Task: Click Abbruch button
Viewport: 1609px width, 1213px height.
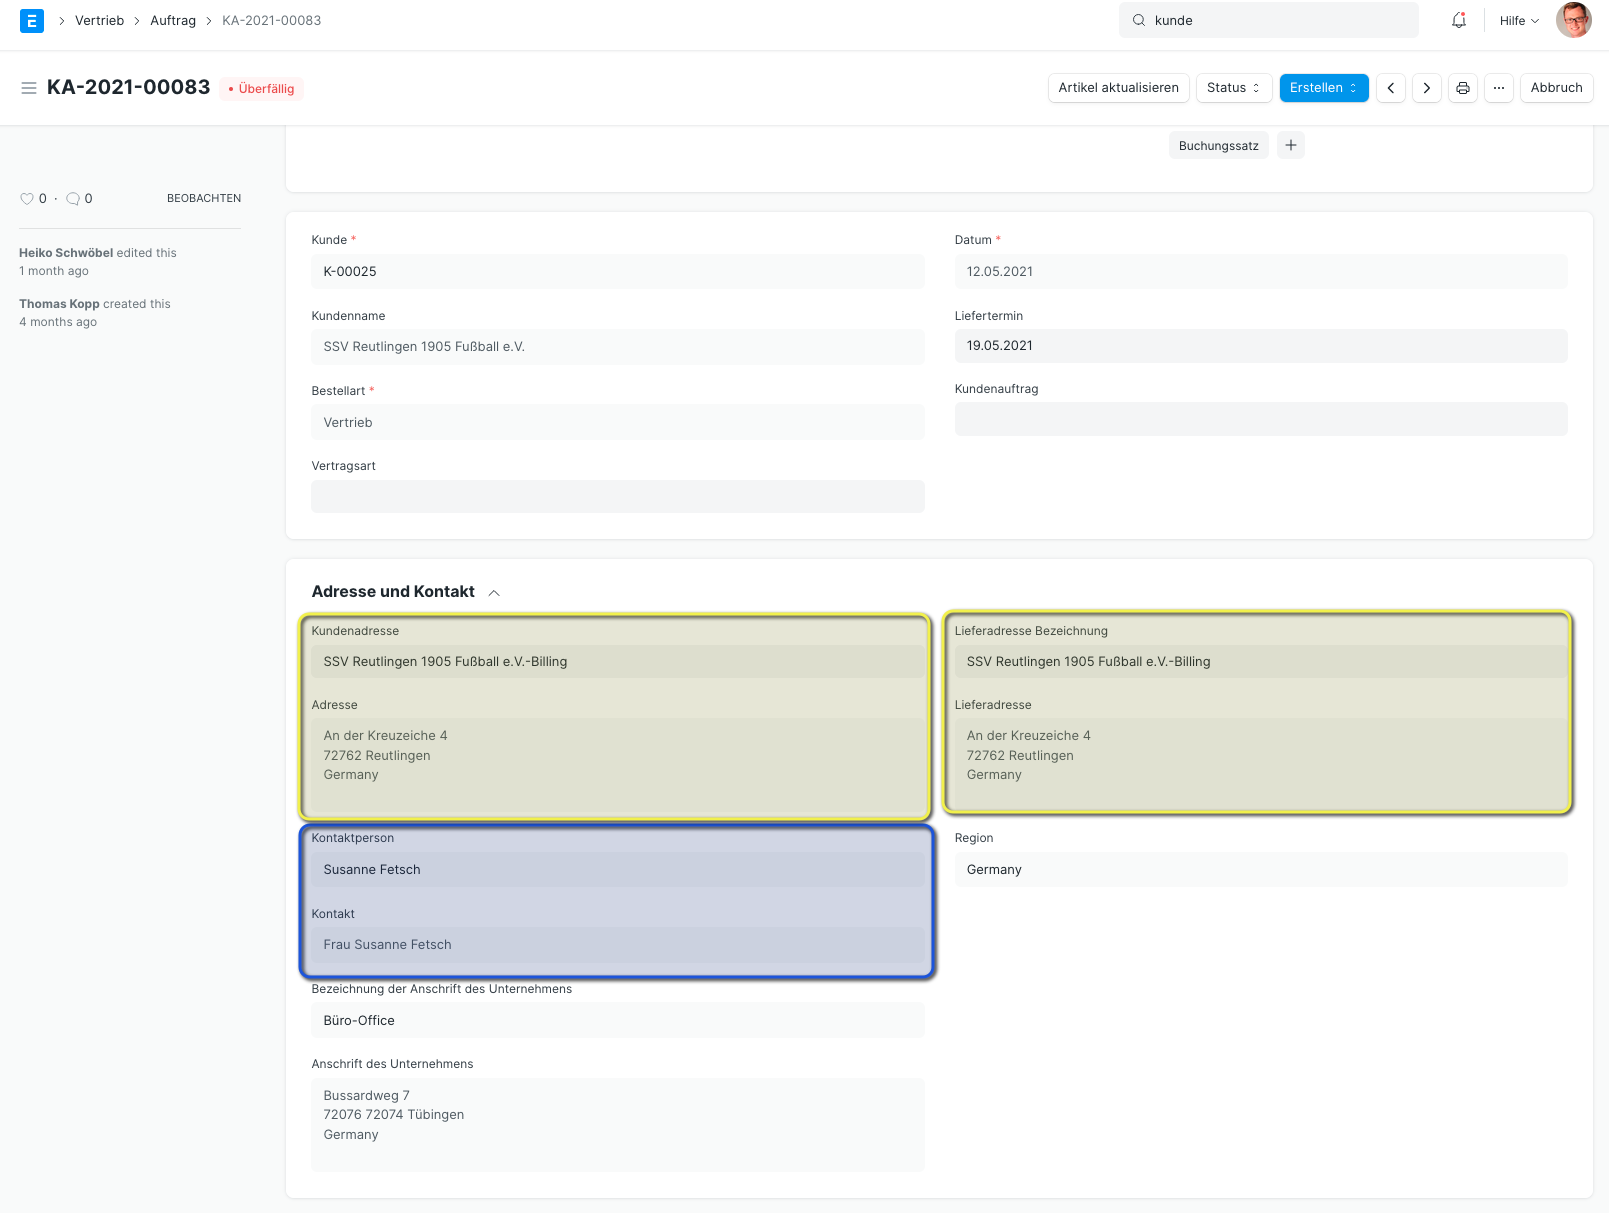Action: (1557, 88)
